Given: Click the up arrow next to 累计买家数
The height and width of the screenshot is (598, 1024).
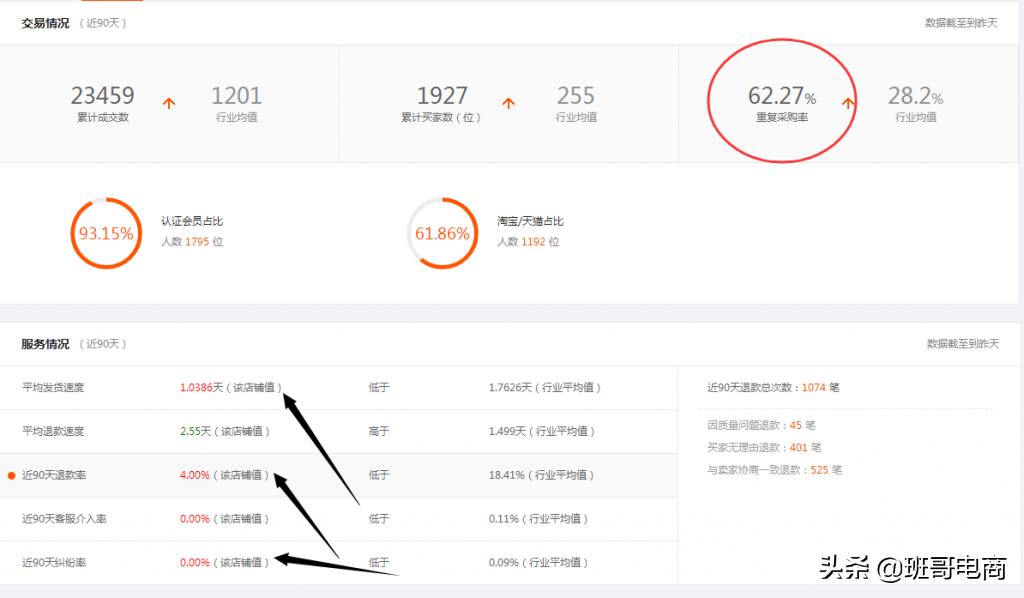Looking at the screenshot, I should (509, 102).
